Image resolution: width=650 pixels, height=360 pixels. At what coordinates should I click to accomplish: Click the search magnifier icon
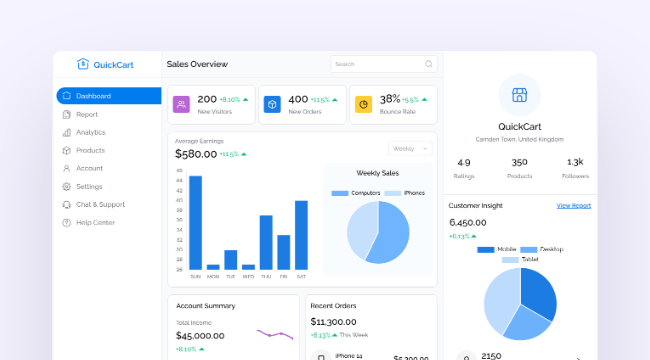tap(429, 64)
